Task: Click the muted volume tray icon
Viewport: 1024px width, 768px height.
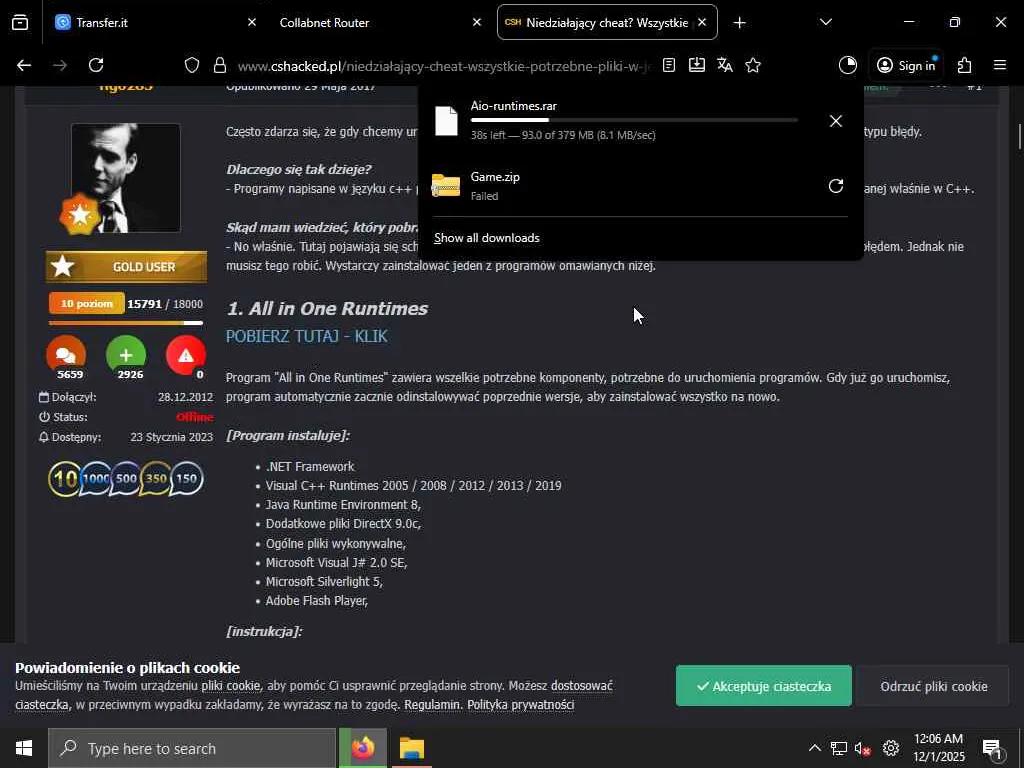Action: (863, 748)
